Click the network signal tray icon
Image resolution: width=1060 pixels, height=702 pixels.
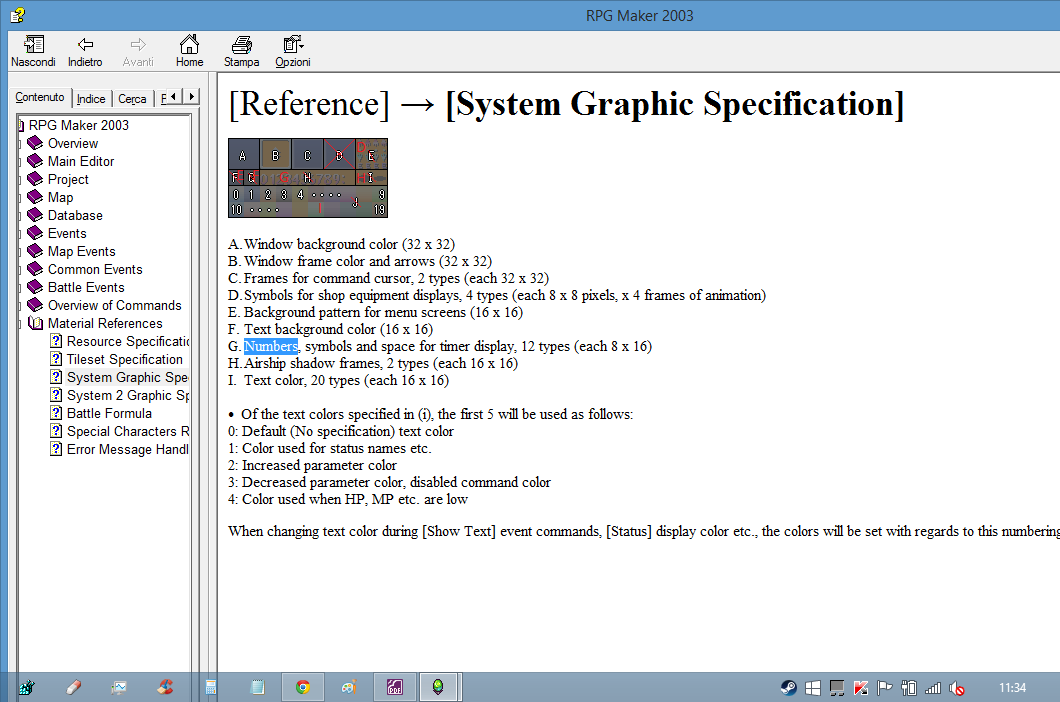pos(933,688)
